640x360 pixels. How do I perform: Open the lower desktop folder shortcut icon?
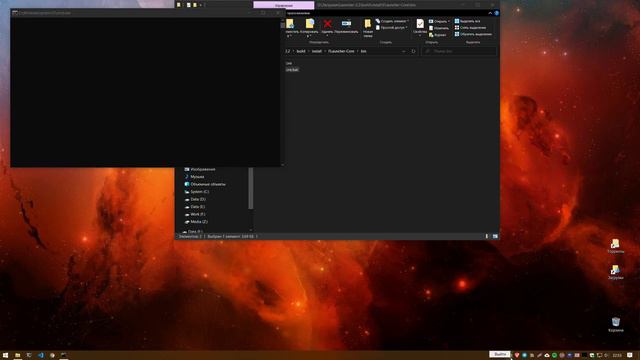pos(615,270)
